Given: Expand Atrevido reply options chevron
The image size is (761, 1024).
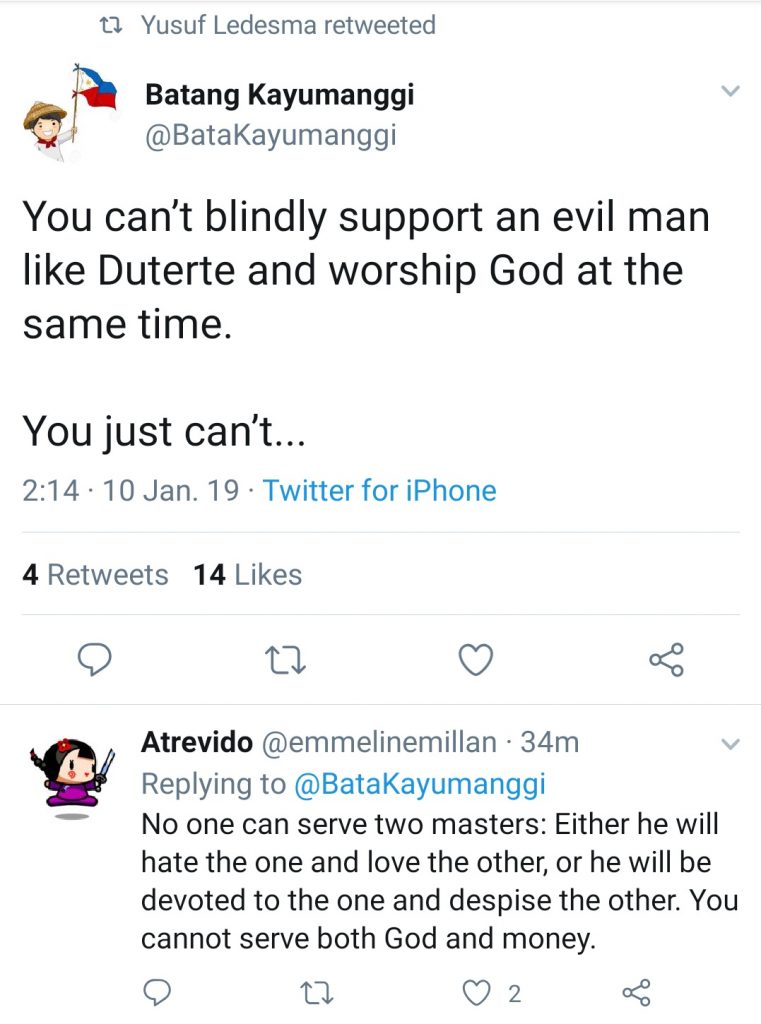Looking at the screenshot, I should (730, 744).
